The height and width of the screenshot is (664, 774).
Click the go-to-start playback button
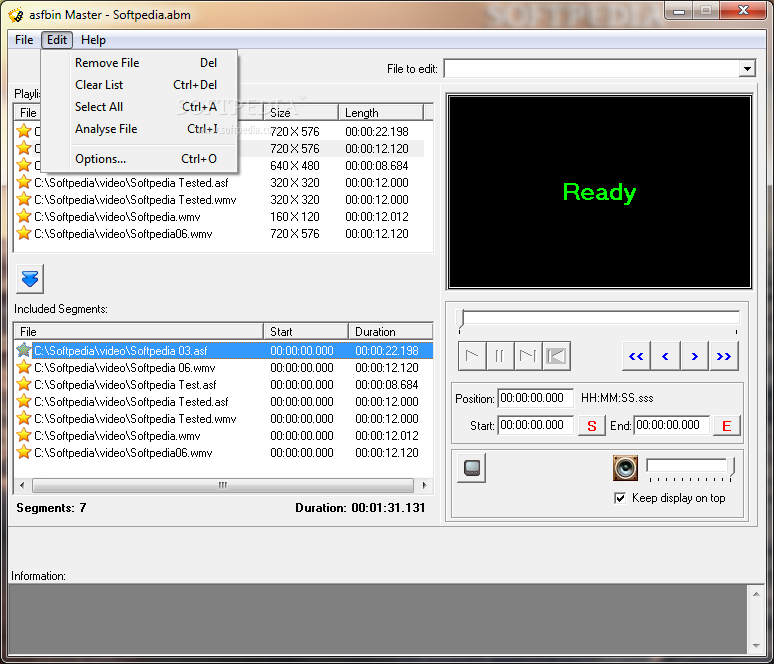pyautogui.click(x=556, y=356)
